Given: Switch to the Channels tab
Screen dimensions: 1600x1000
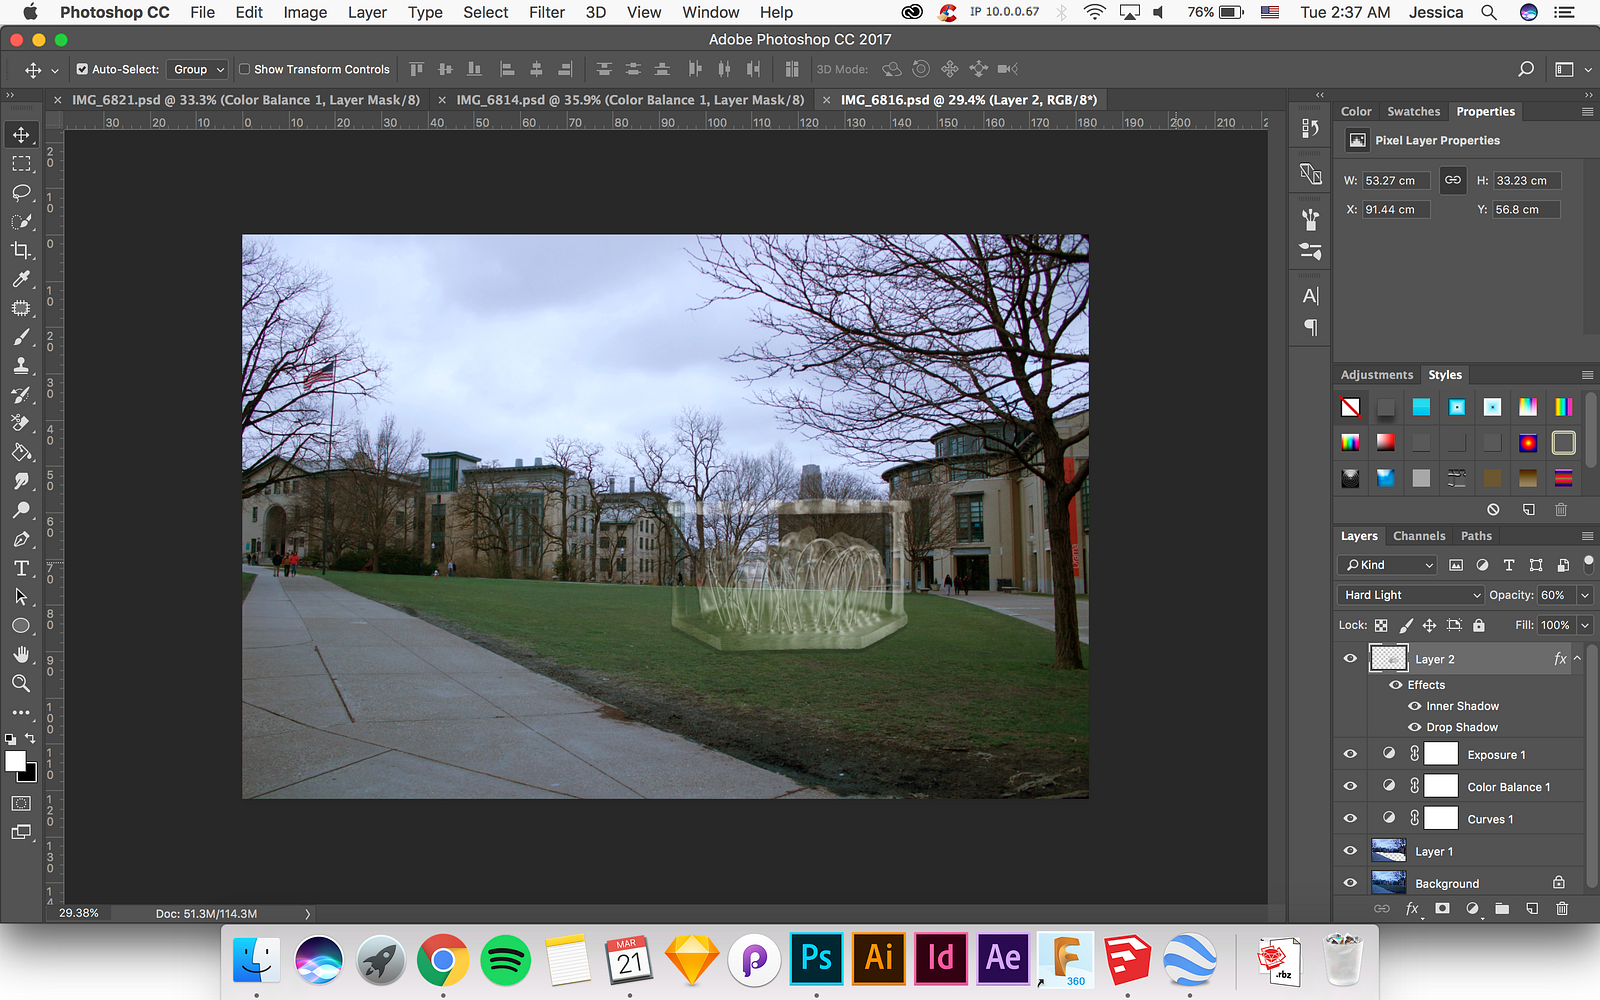Looking at the screenshot, I should click(x=1418, y=536).
